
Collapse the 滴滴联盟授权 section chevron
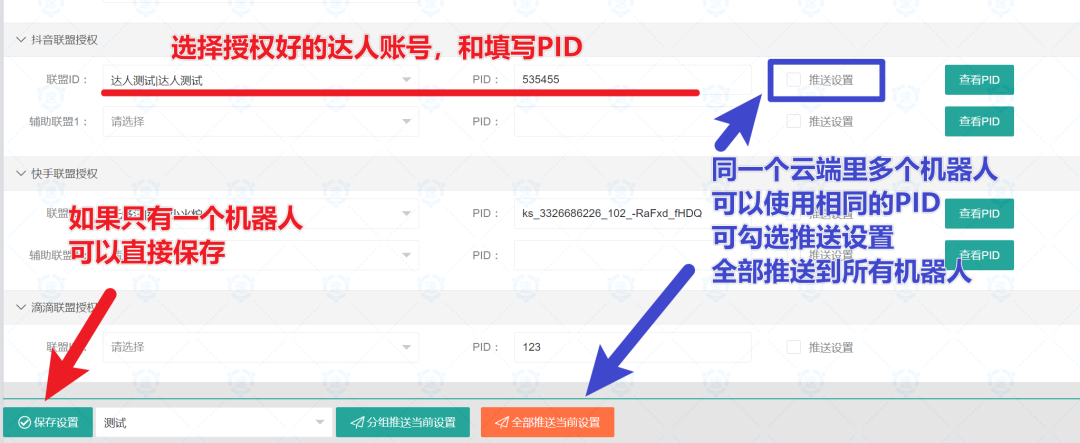click(20, 307)
